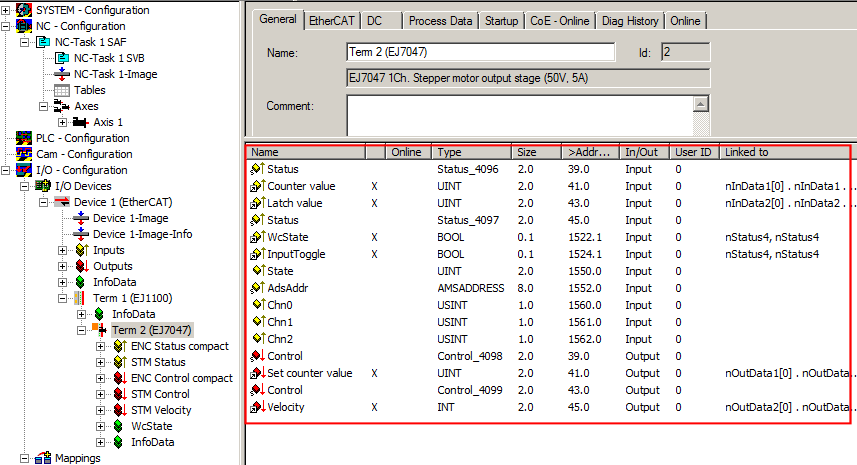This screenshot has height=465, width=857.
Task: Click the Velocity output variable icon
Action: click(257, 407)
